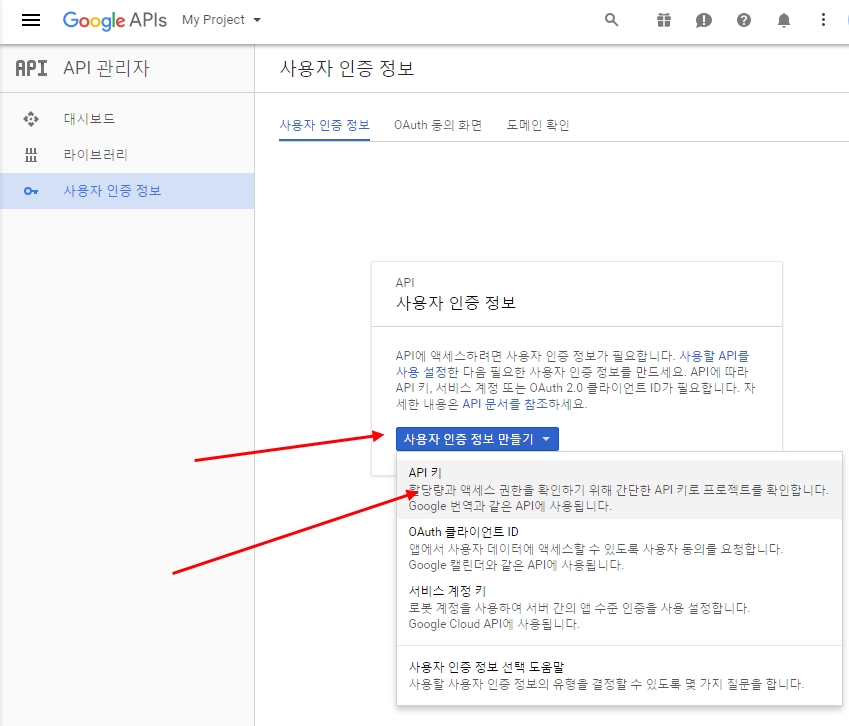
Task: Expand the My Project selector dropdown
Action: [x=221, y=20]
